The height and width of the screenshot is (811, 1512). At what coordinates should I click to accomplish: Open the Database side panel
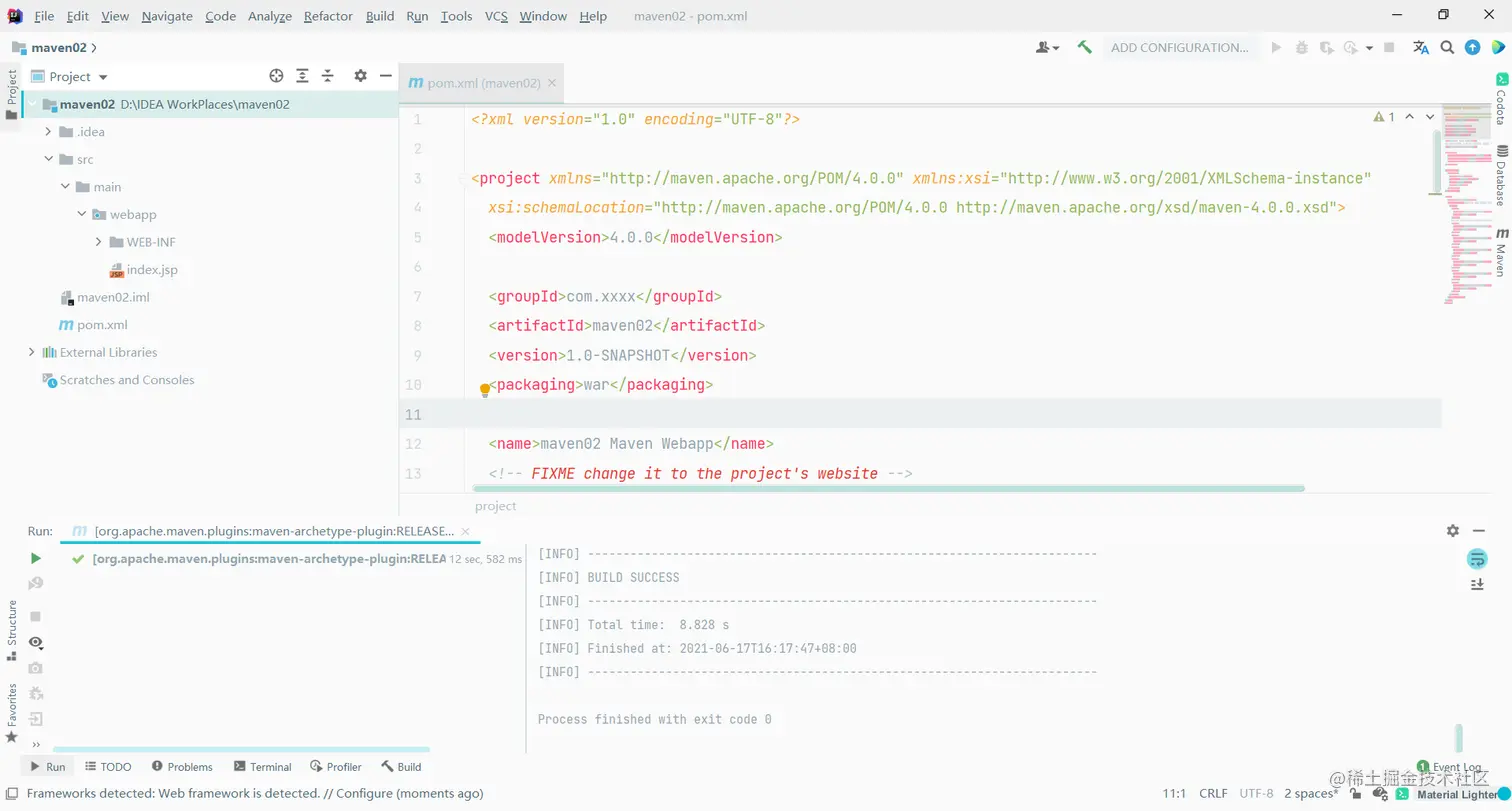click(x=1501, y=175)
